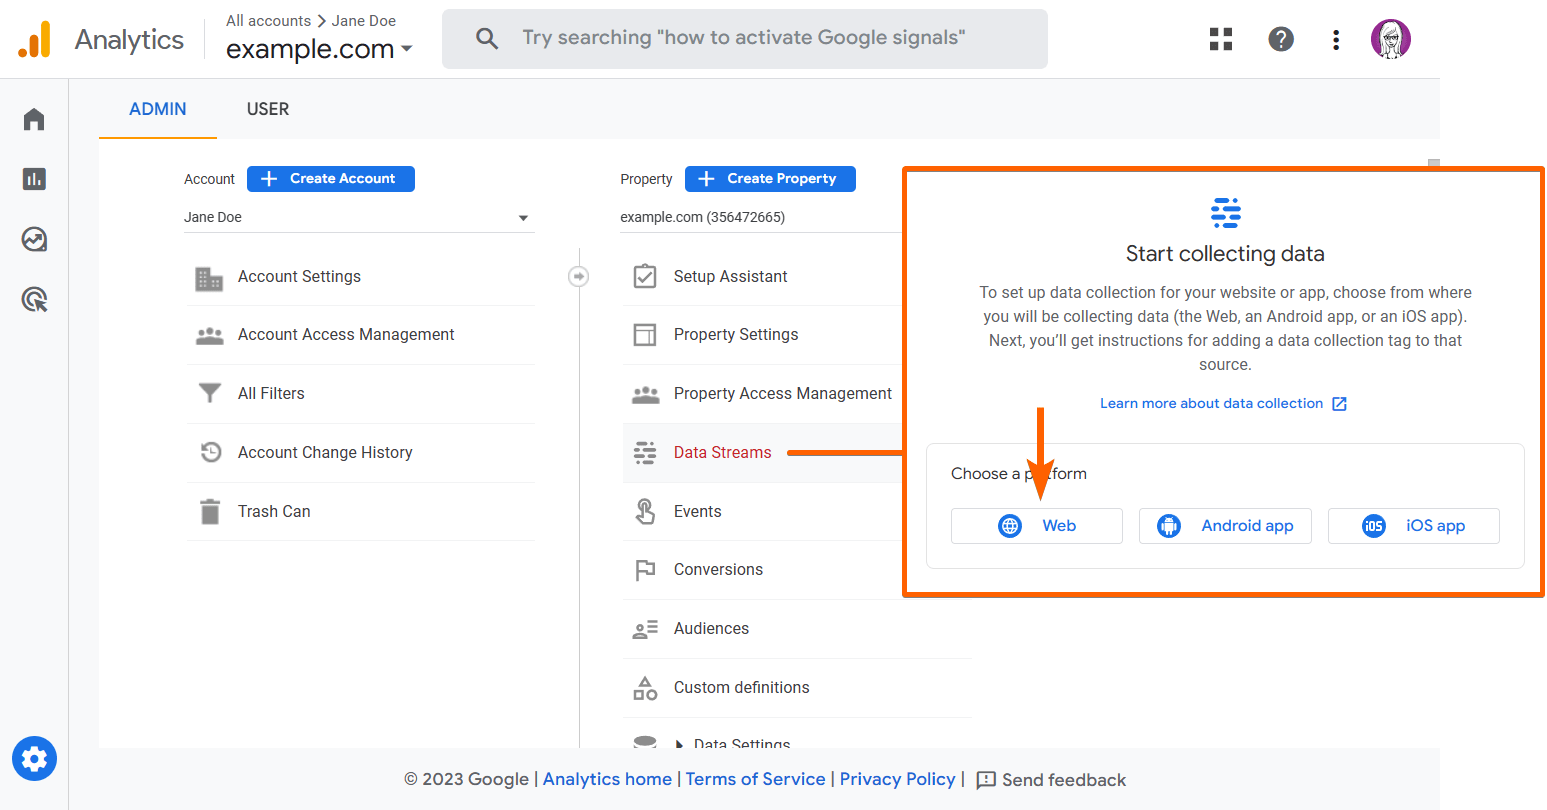Click the search magnifier icon
This screenshot has height=810, width=1547.
click(x=487, y=39)
